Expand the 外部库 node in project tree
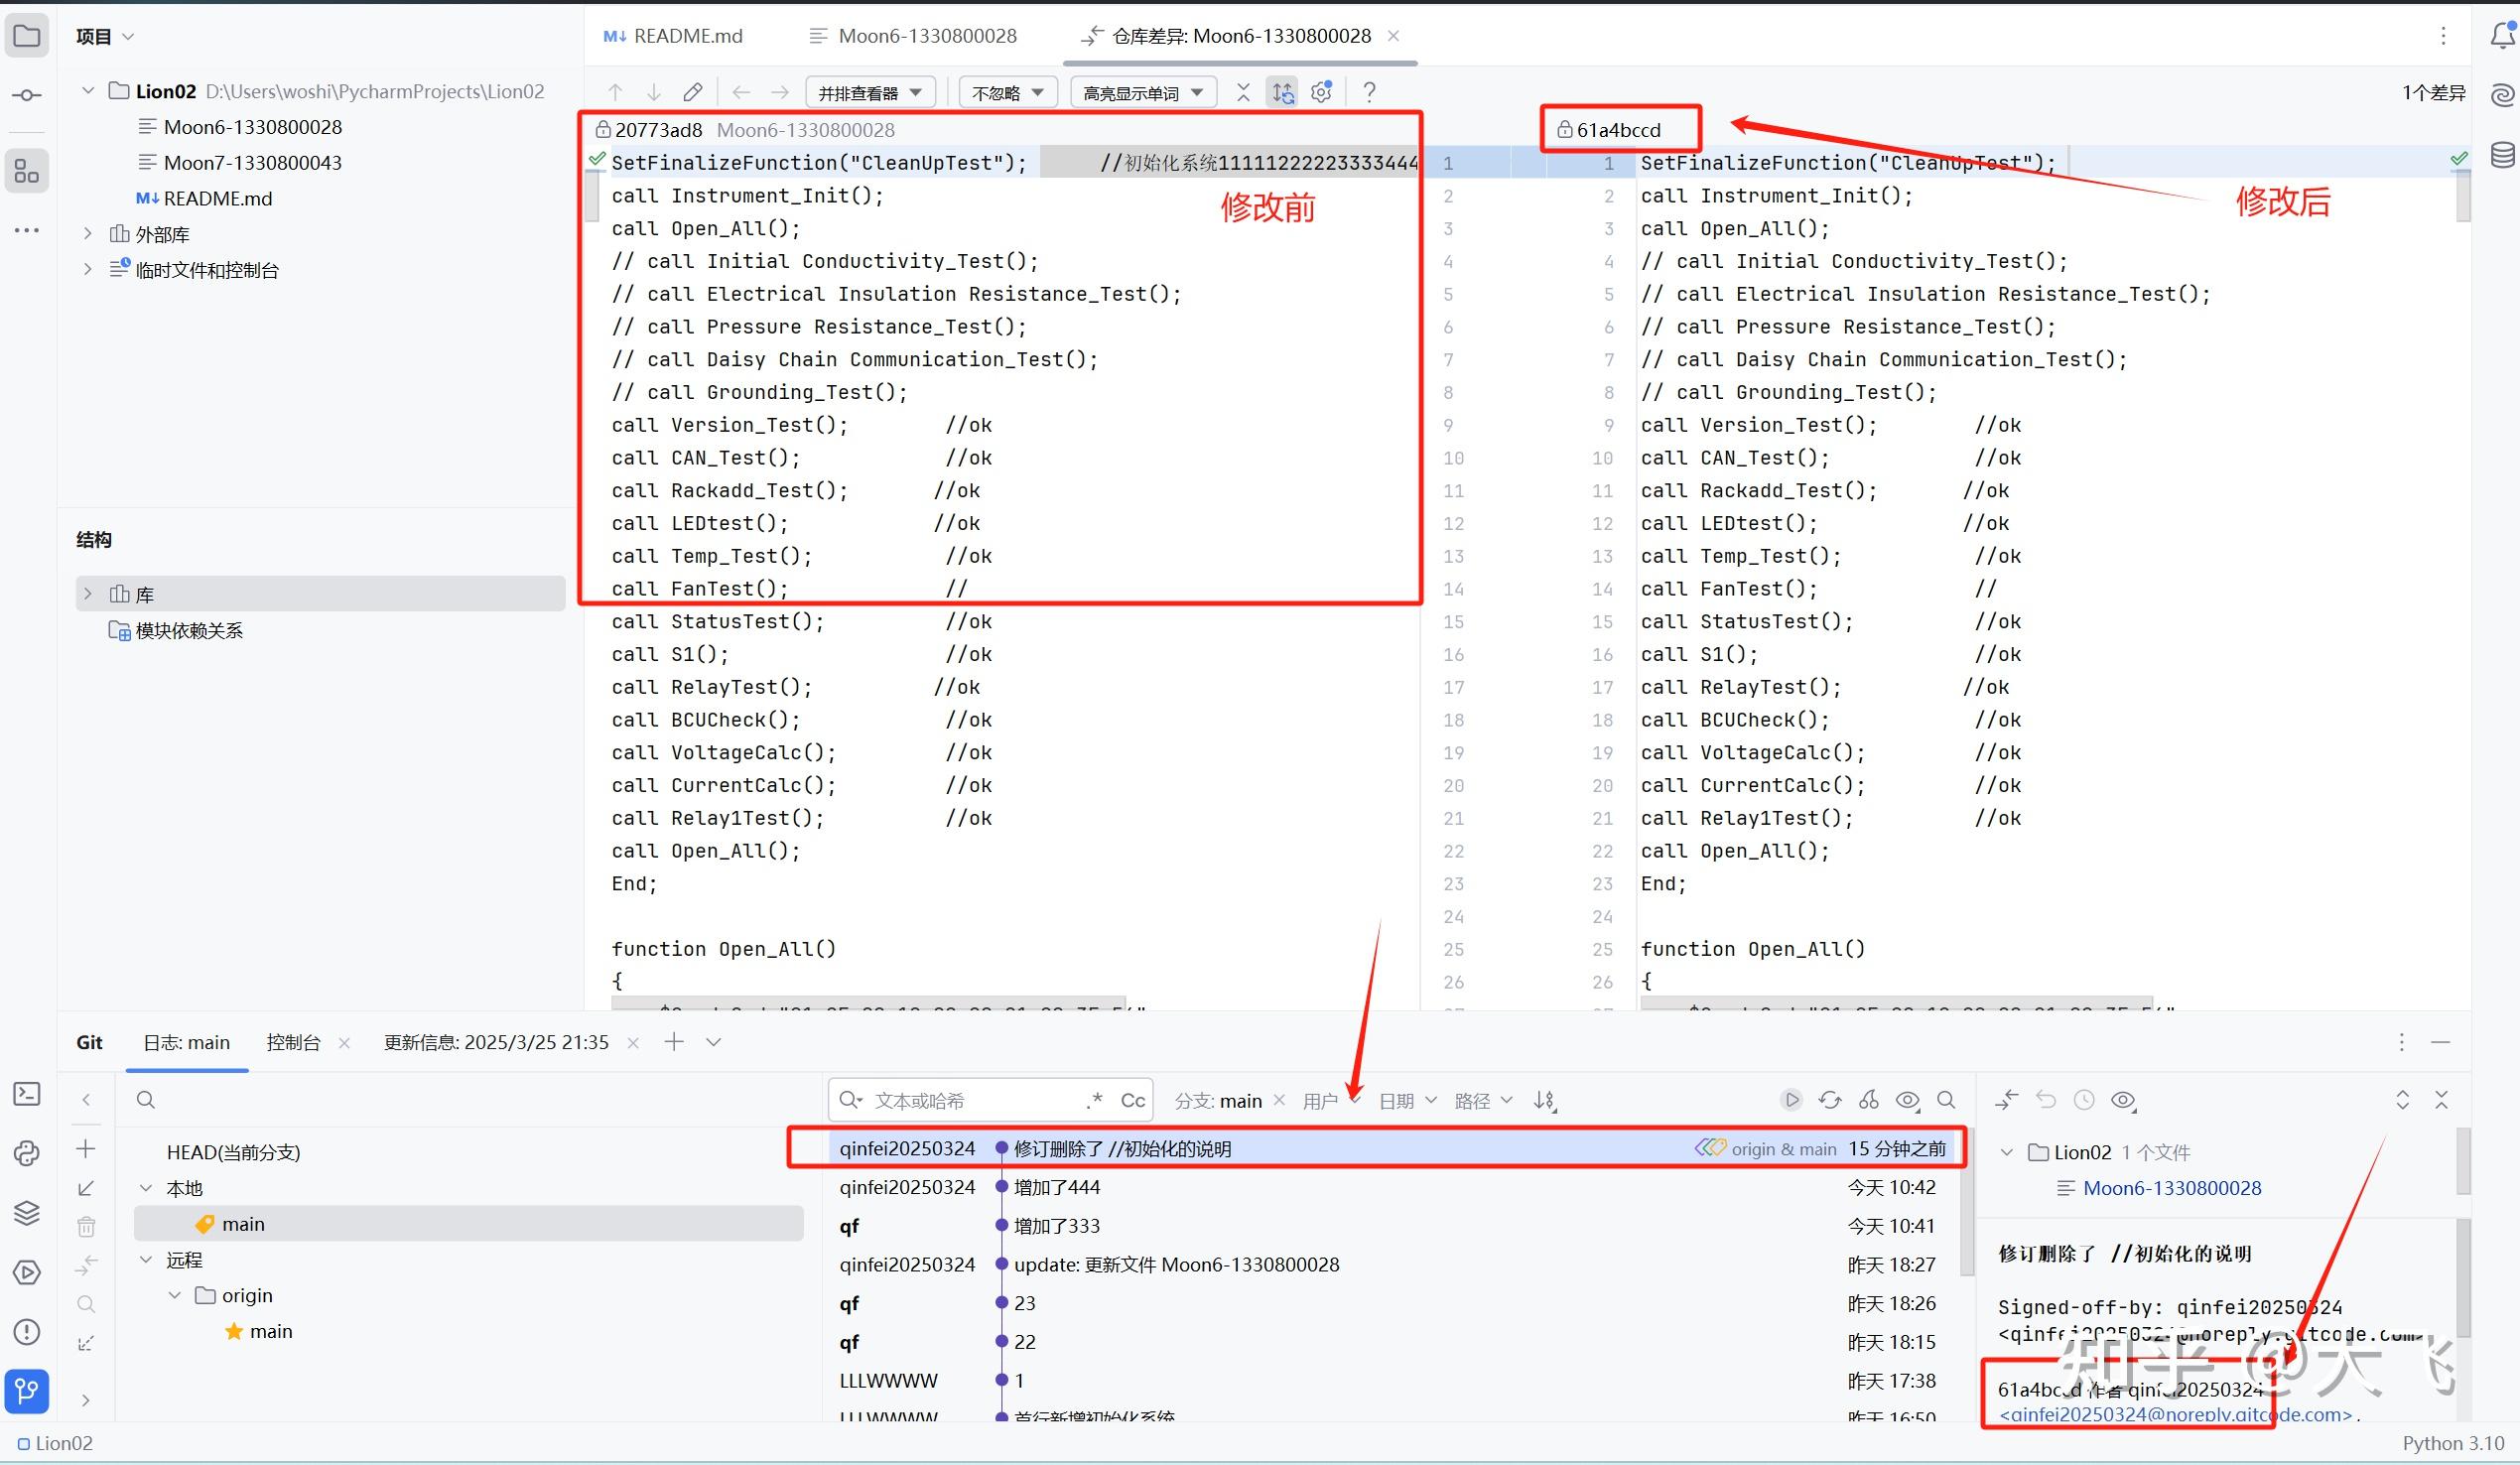2520x1465 pixels. point(88,233)
